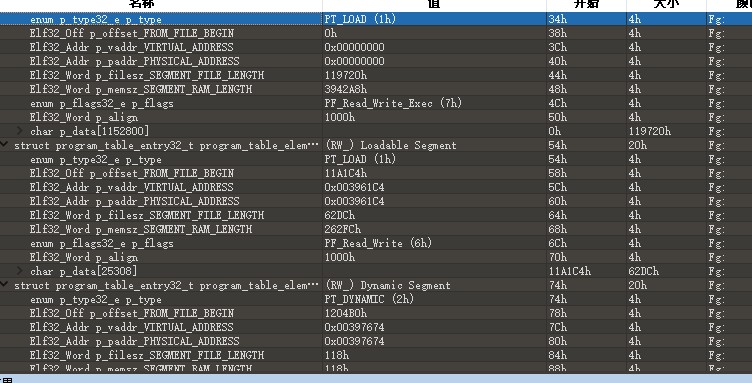Click the size cell 119720h of p_data[1152800]
The width and height of the screenshot is (752, 383).
649,131
